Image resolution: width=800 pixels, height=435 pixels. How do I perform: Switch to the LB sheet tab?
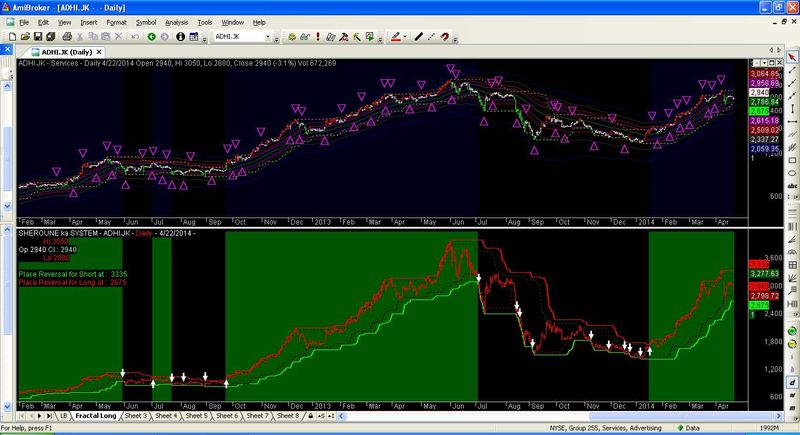point(64,416)
